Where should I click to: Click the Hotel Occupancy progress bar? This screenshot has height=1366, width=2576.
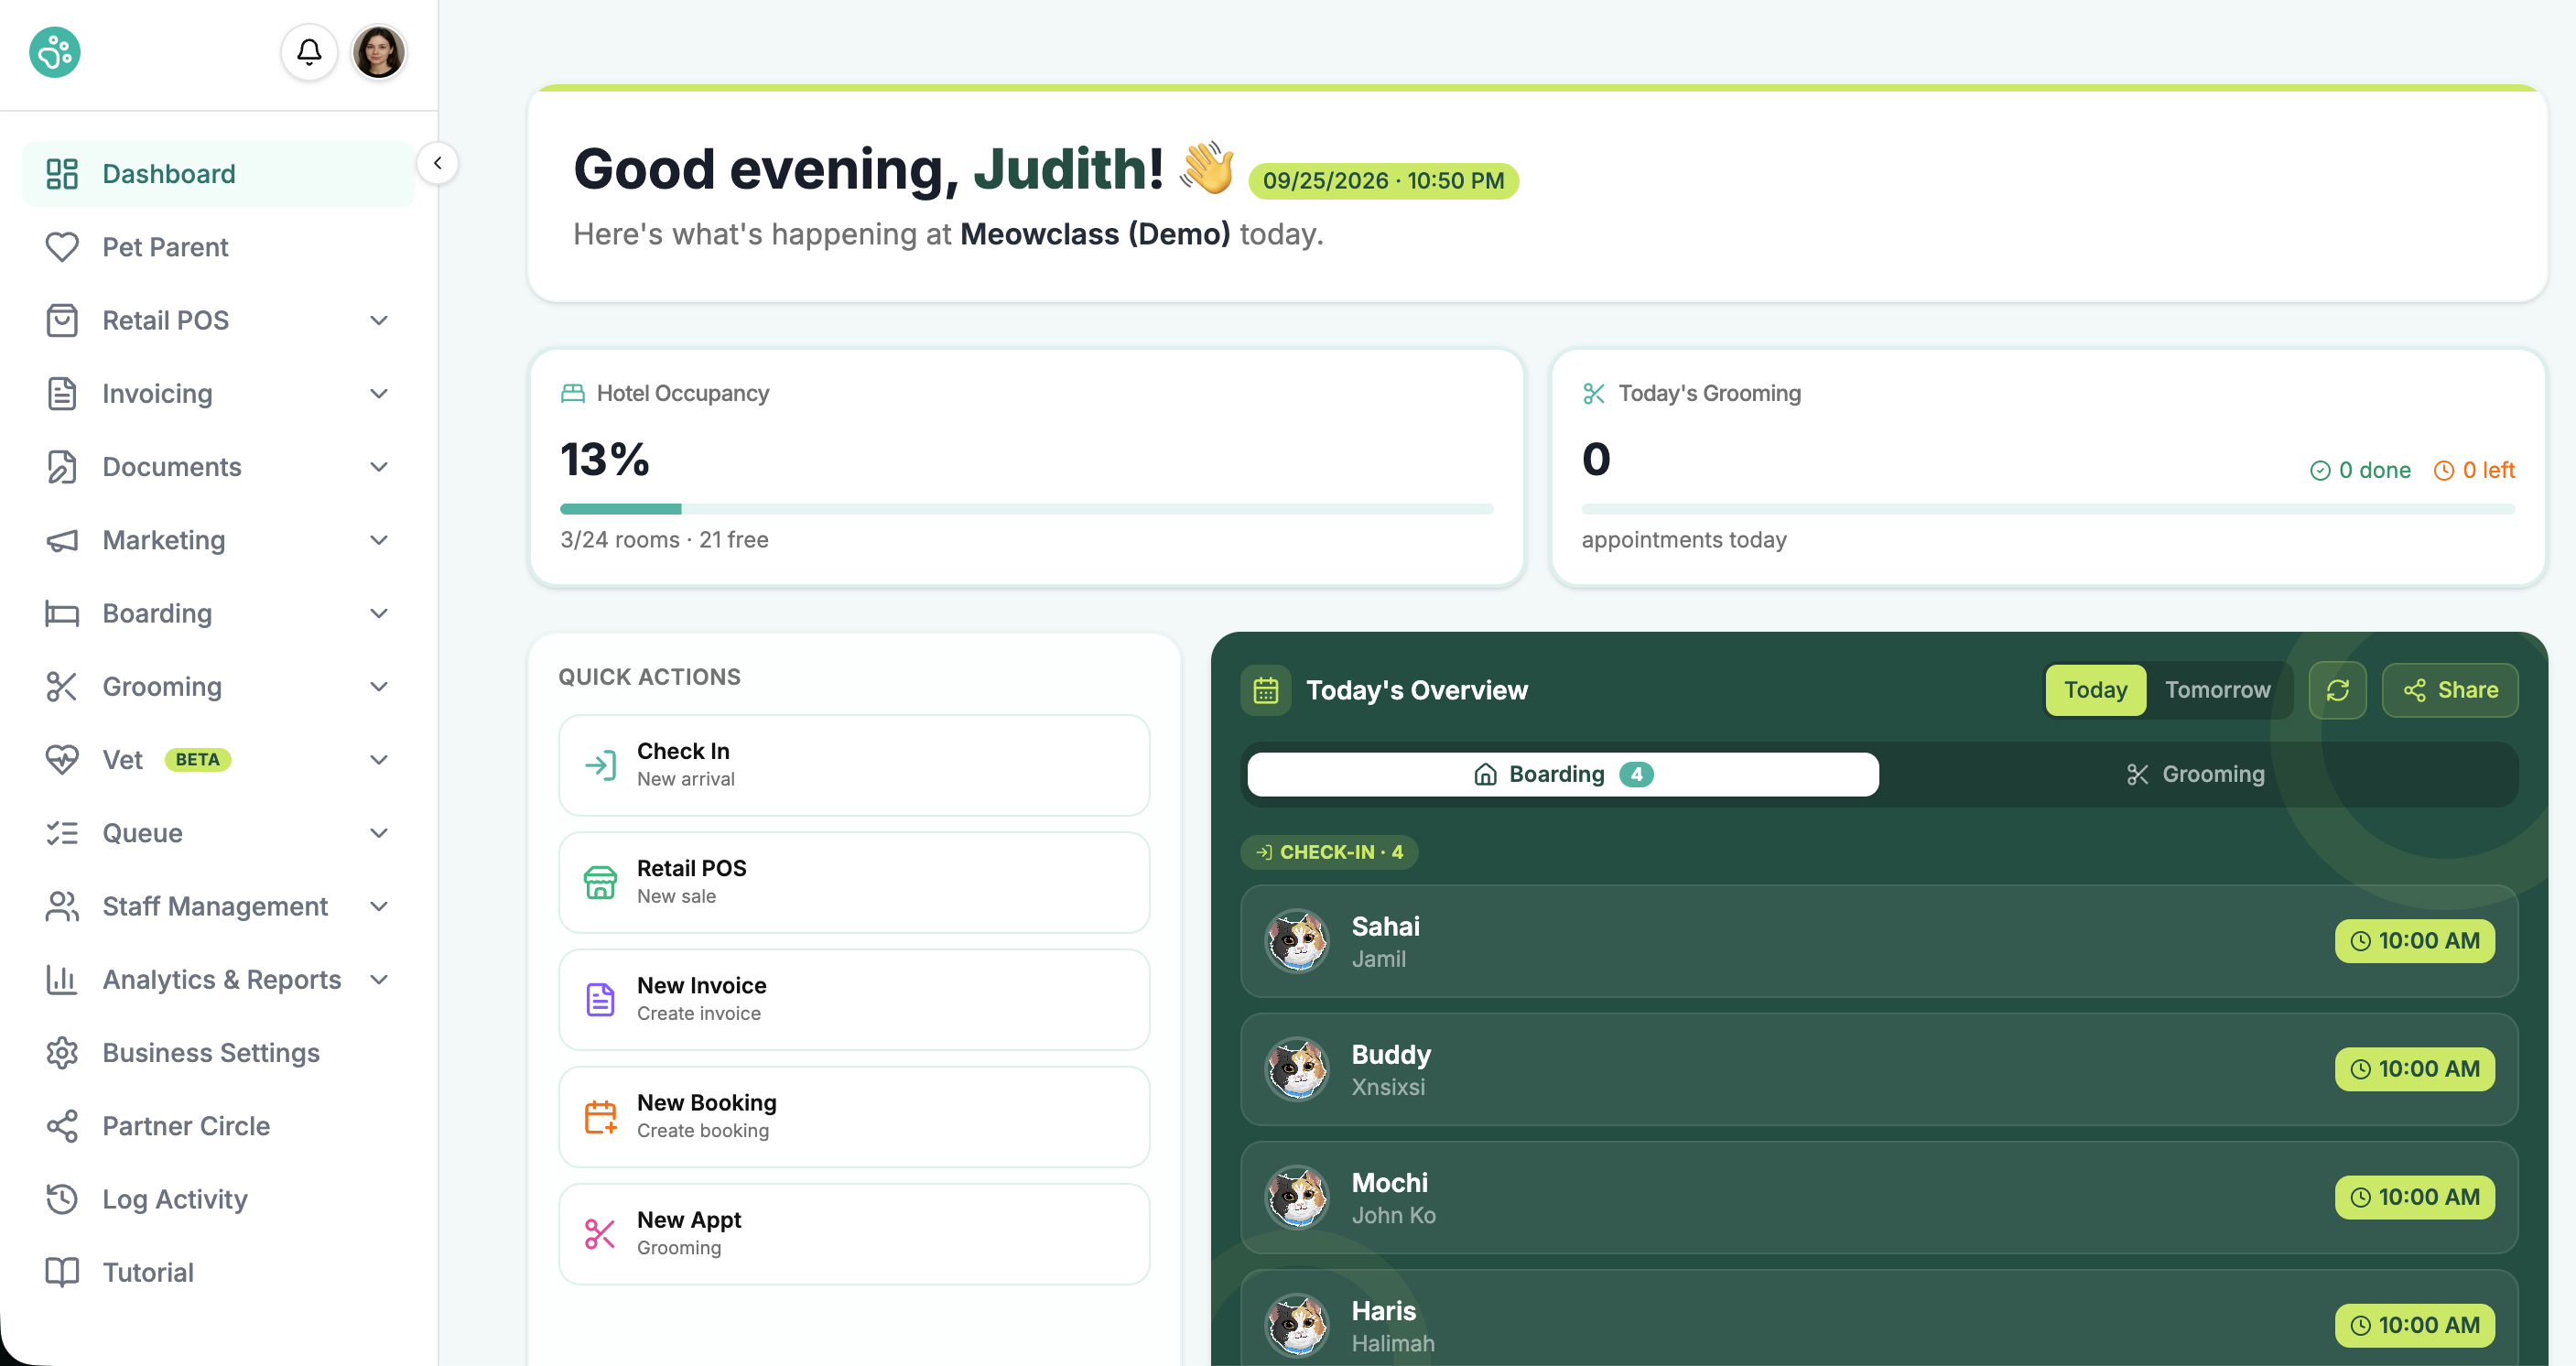(x=1027, y=509)
